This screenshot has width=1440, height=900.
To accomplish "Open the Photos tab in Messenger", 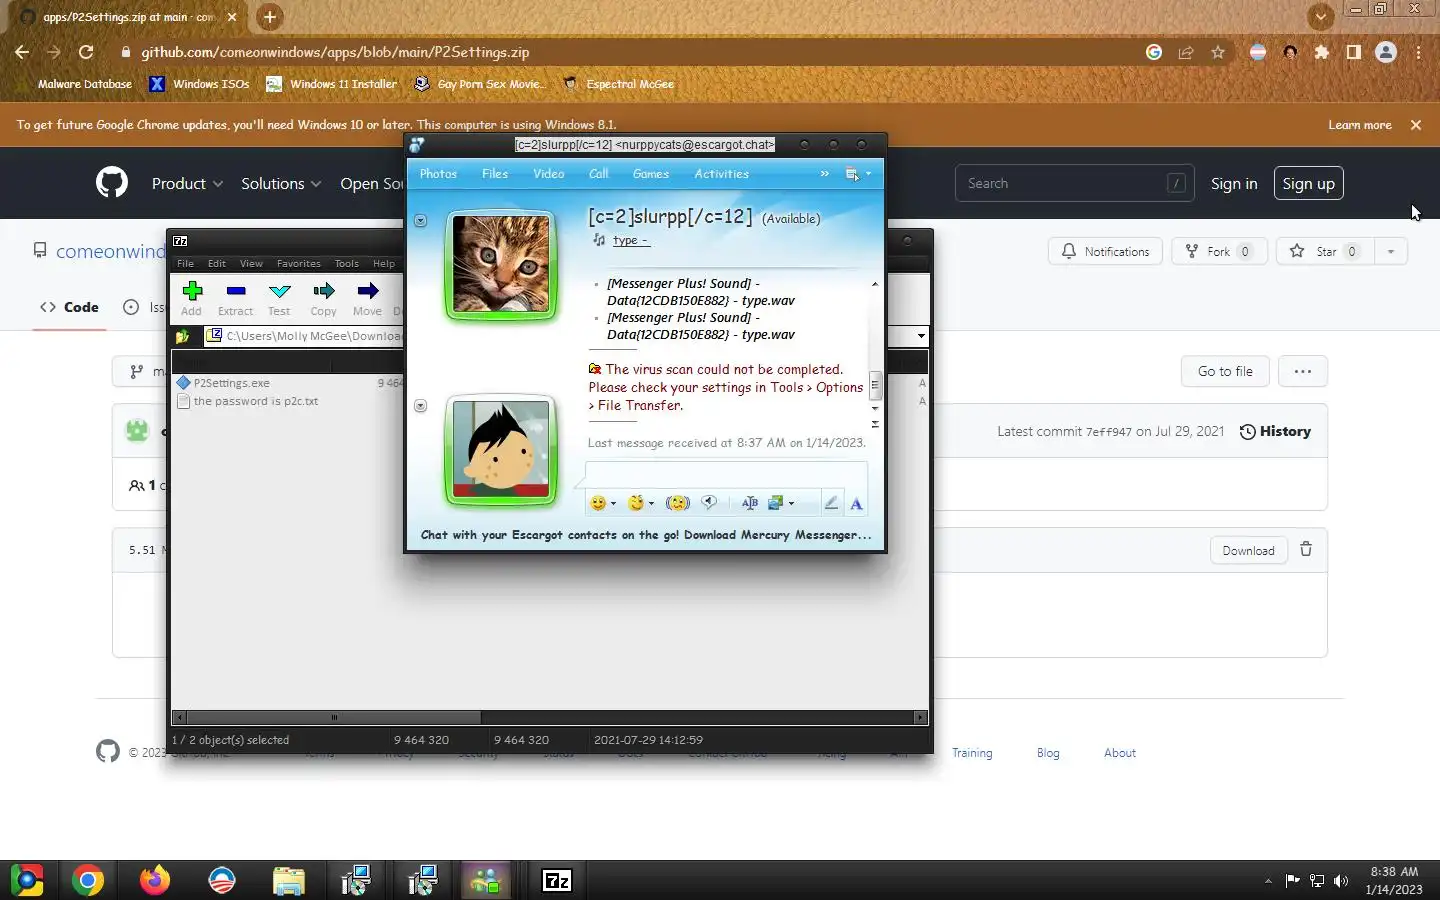I will (438, 174).
